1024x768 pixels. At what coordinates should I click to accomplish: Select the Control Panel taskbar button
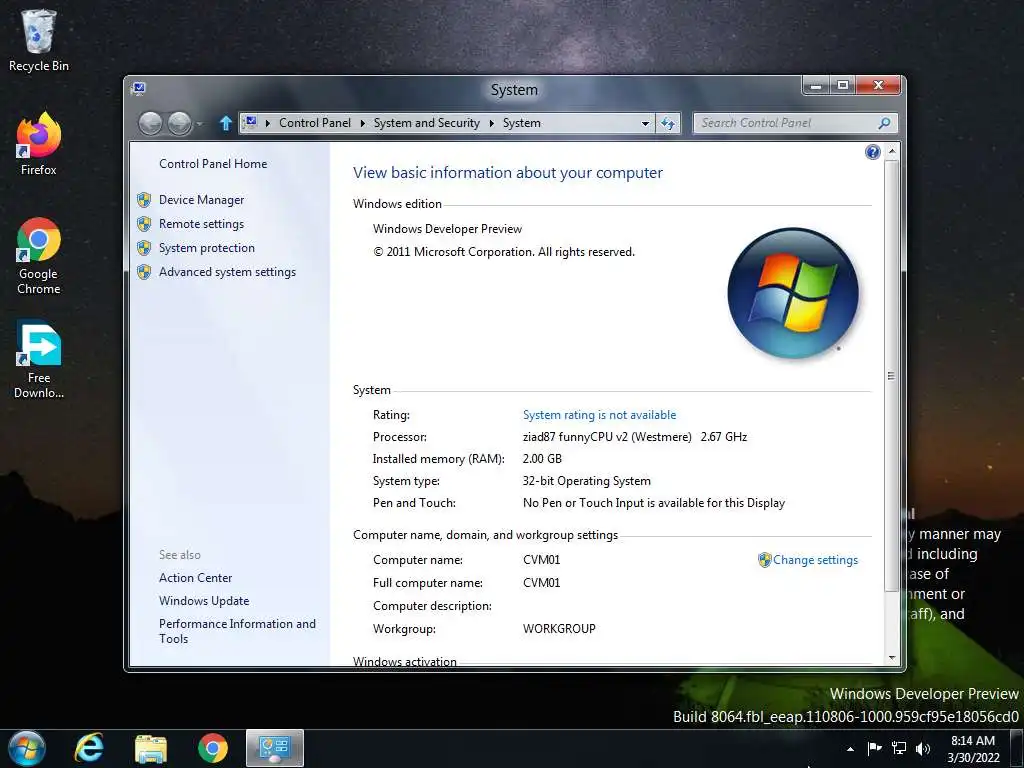coord(274,748)
